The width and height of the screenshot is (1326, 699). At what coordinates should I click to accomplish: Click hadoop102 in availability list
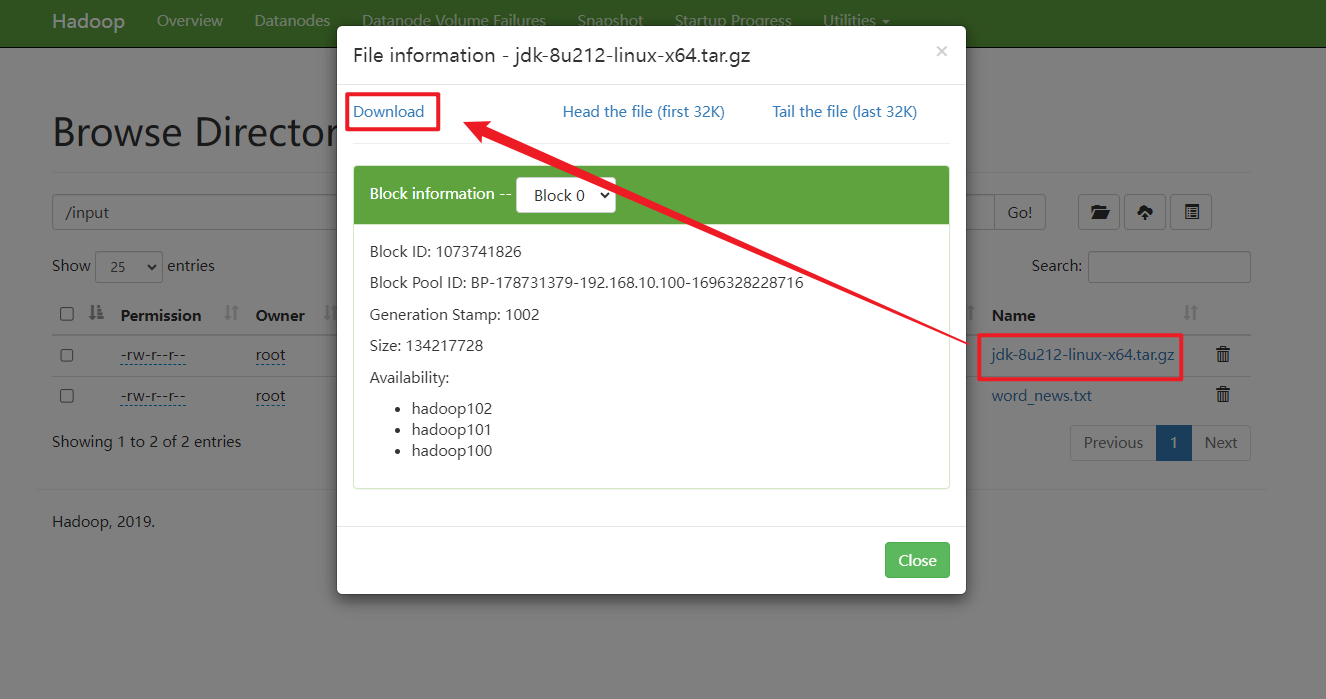click(452, 408)
